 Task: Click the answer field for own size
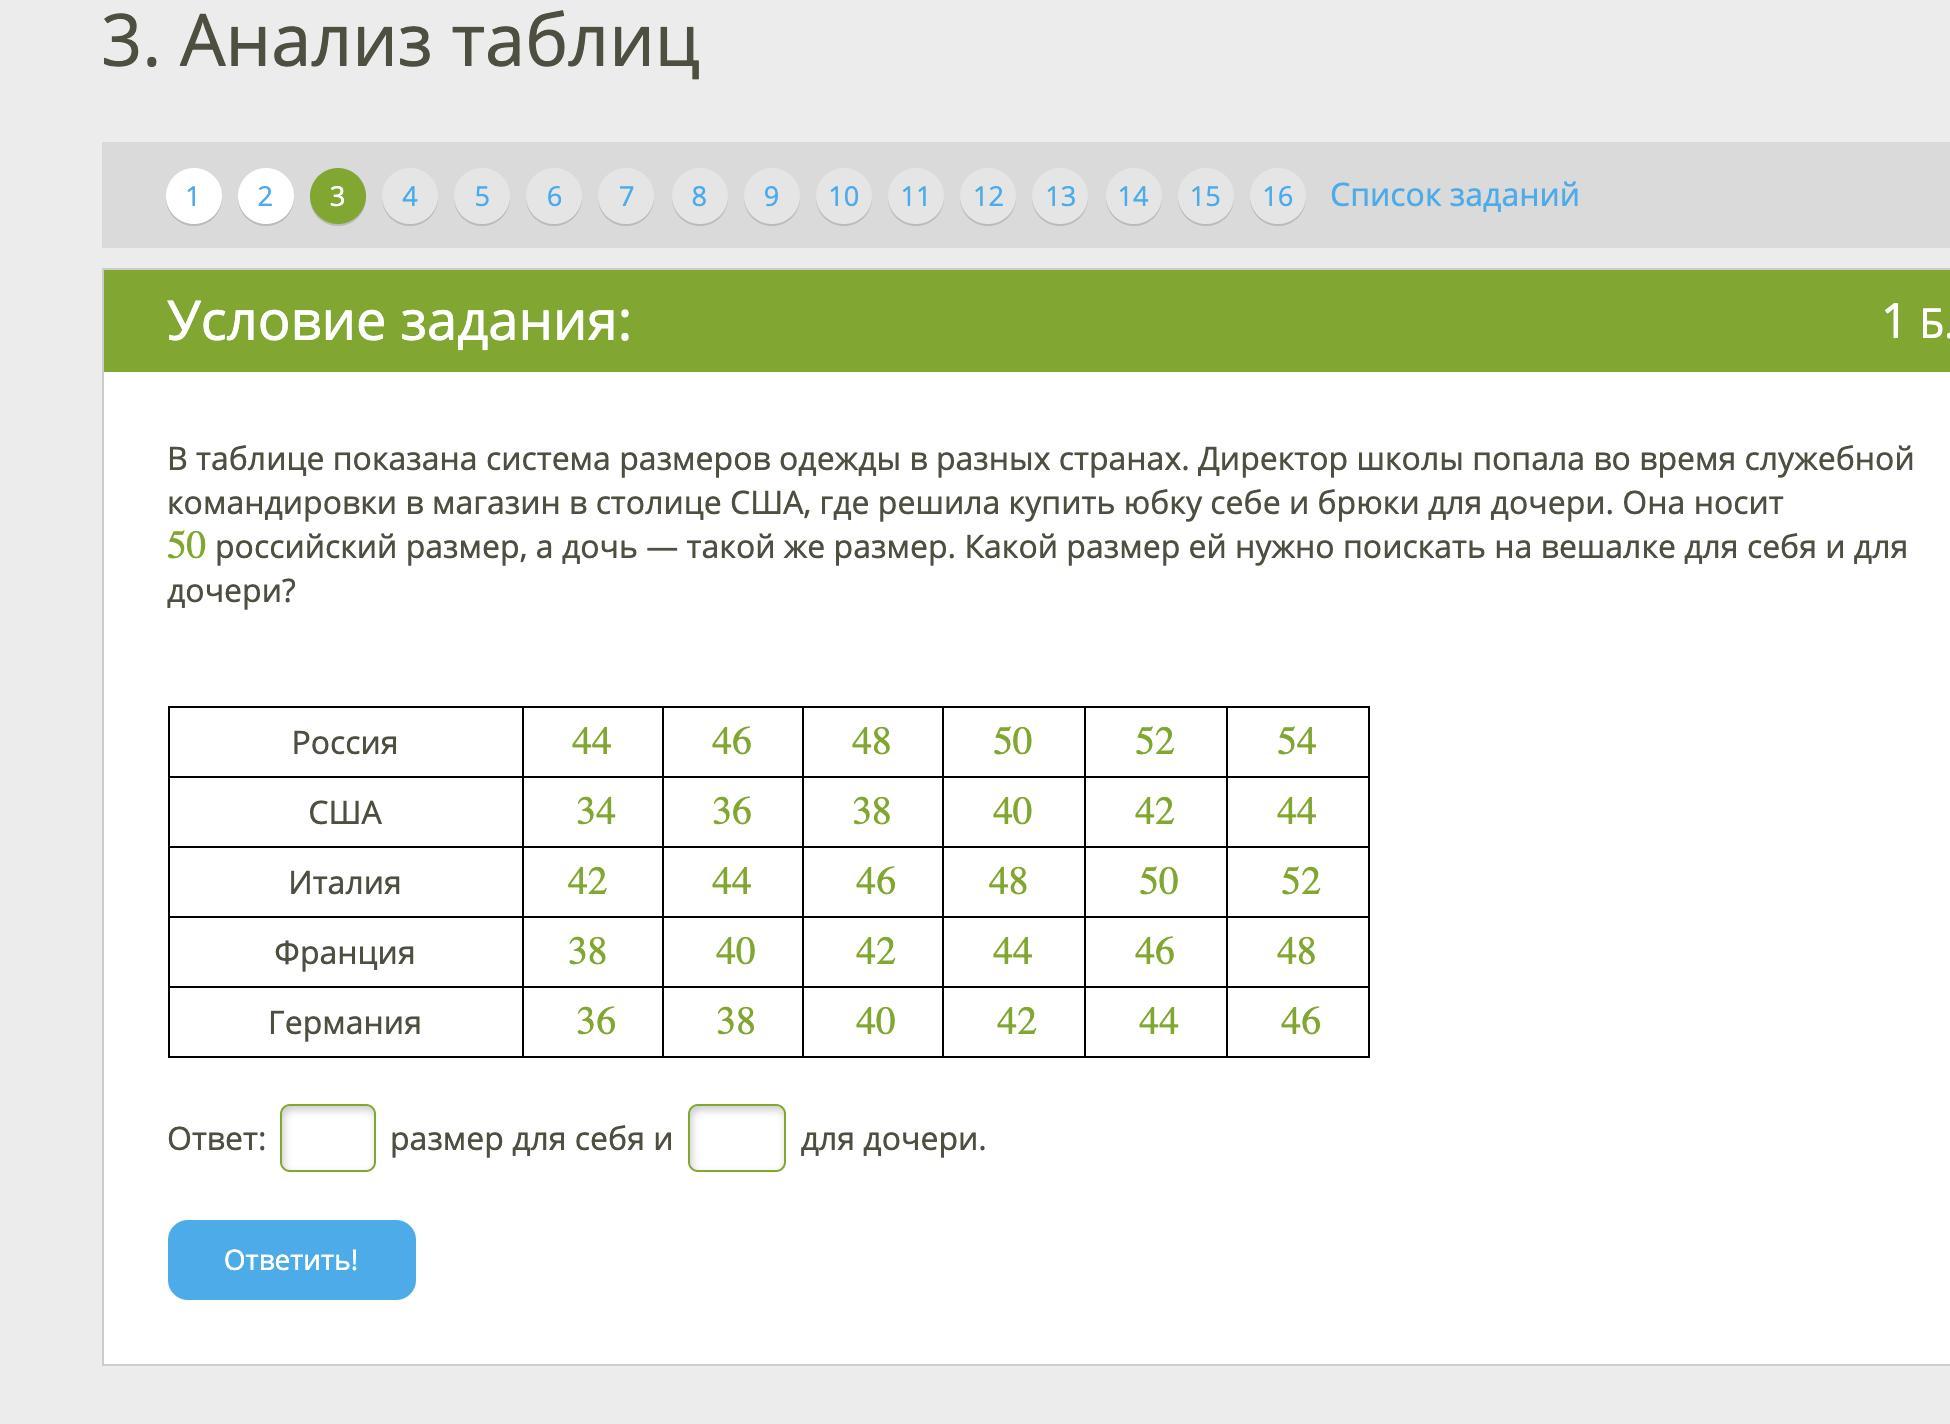328,1138
